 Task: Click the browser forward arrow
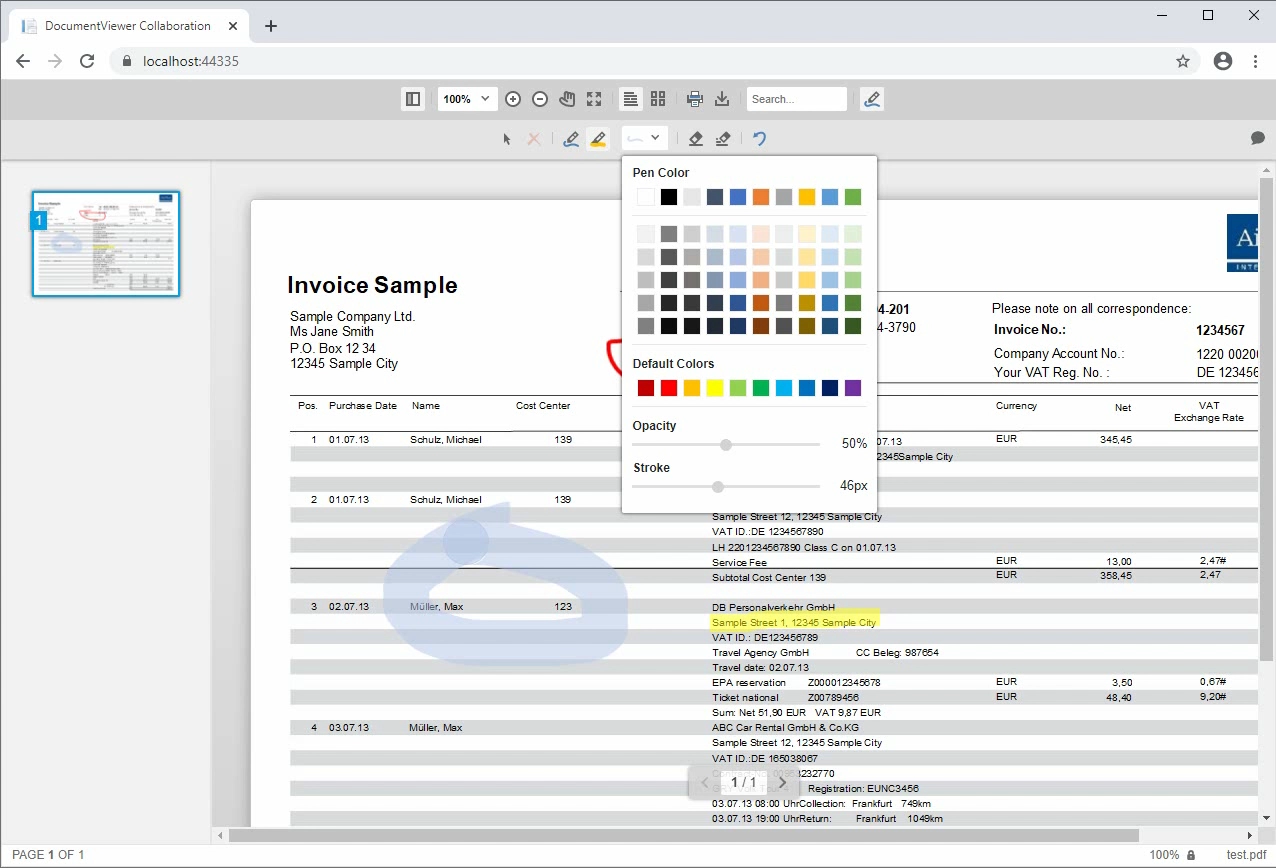[x=55, y=61]
